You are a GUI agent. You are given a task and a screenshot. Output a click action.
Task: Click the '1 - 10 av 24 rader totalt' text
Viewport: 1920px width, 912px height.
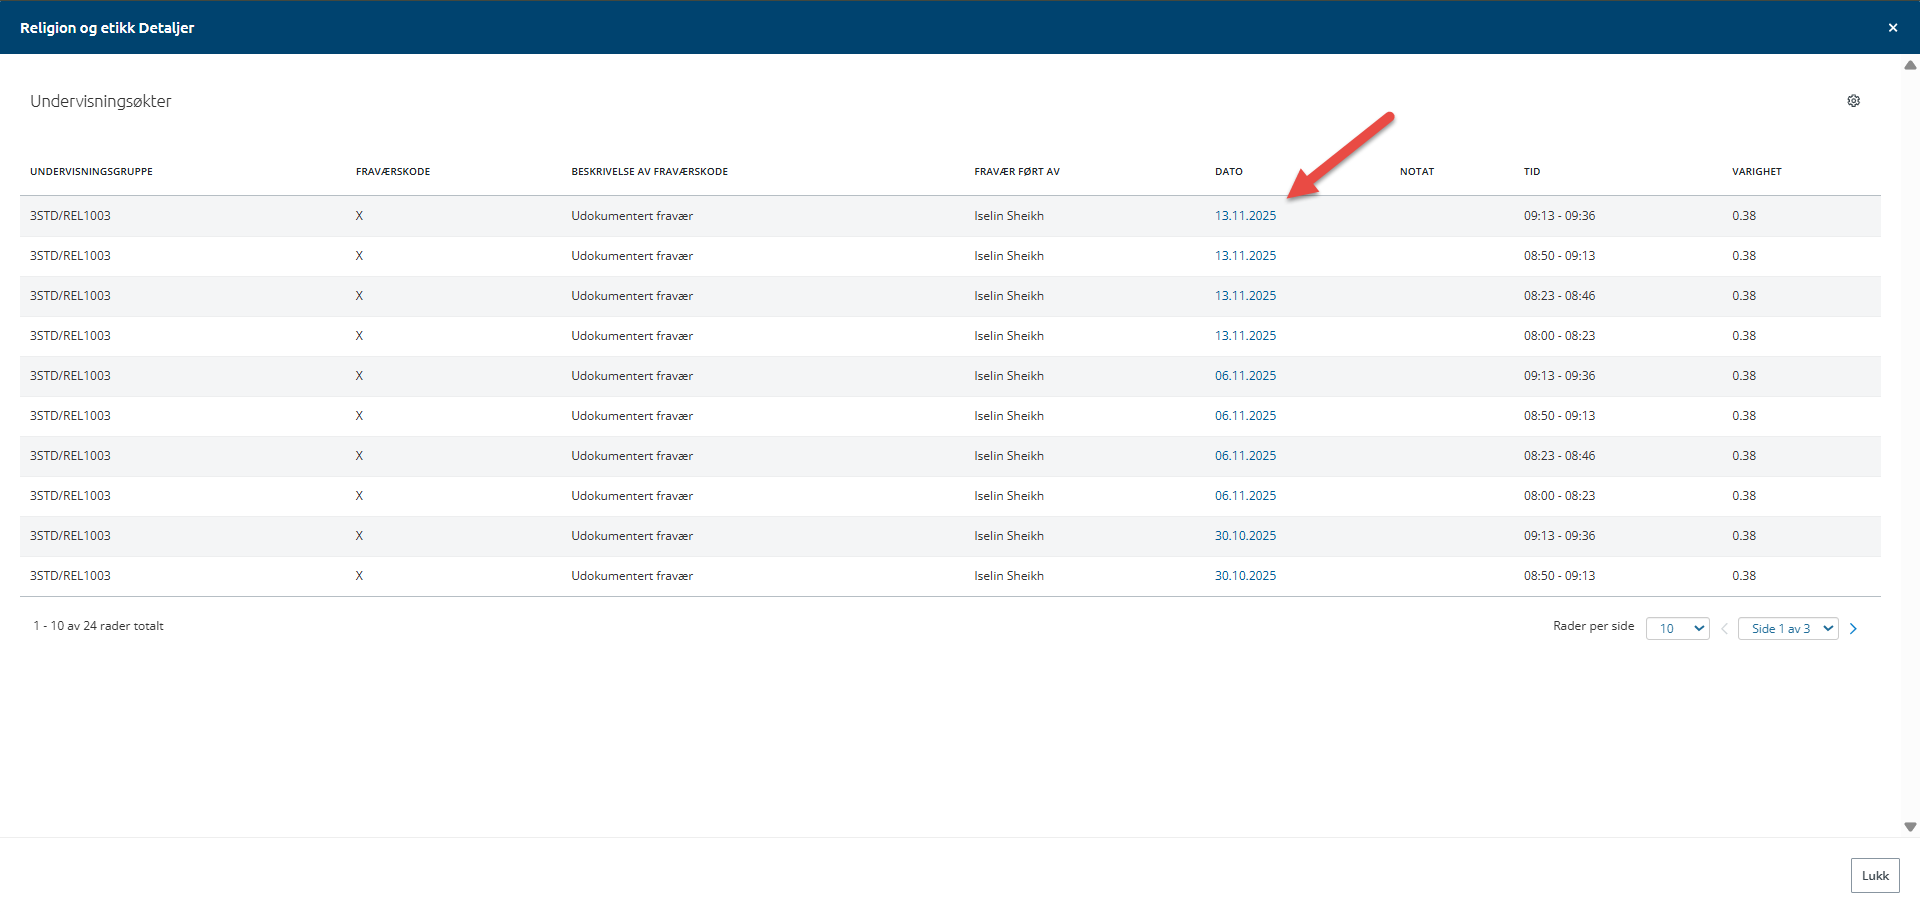pos(98,626)
